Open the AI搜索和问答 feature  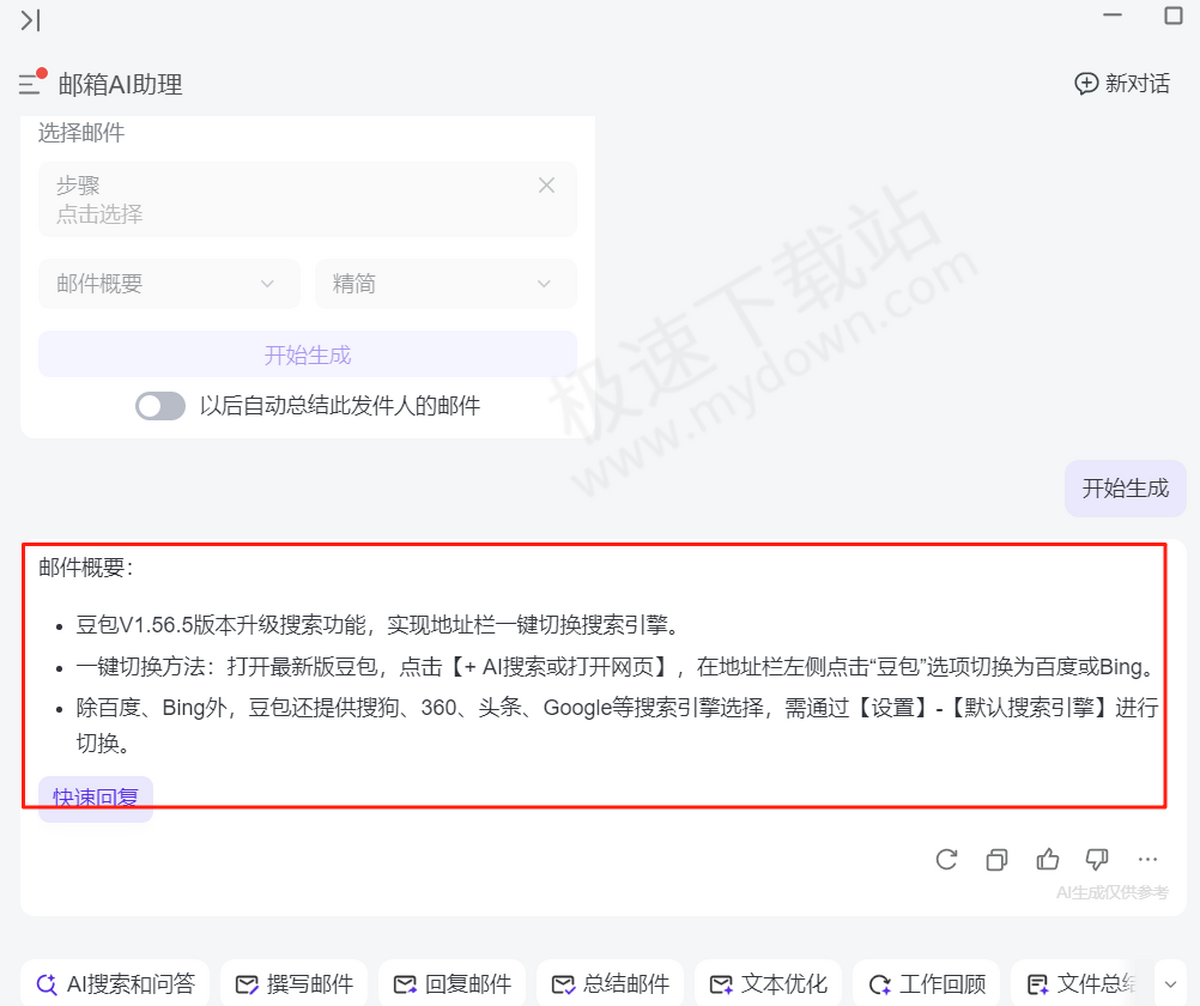click(115, 984)
